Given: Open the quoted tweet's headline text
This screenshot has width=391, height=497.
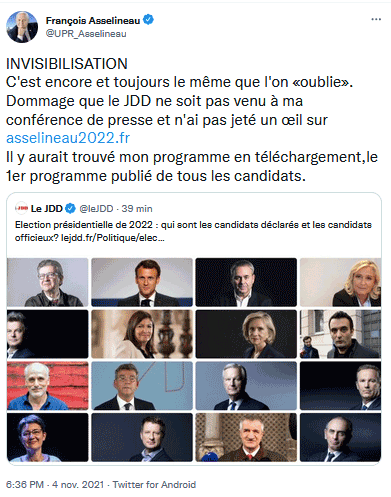Looking at the screenshot, I should [193, 231].
